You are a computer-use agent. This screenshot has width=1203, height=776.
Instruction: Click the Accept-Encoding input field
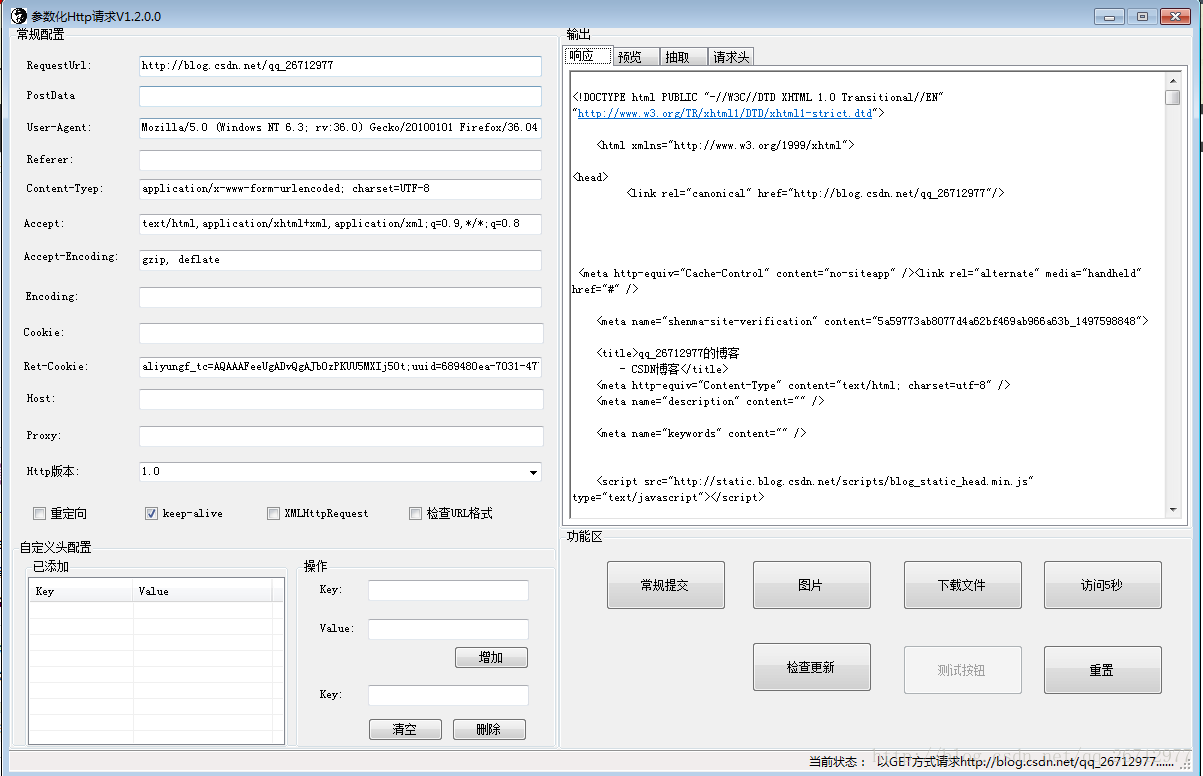tap(340, 260)
